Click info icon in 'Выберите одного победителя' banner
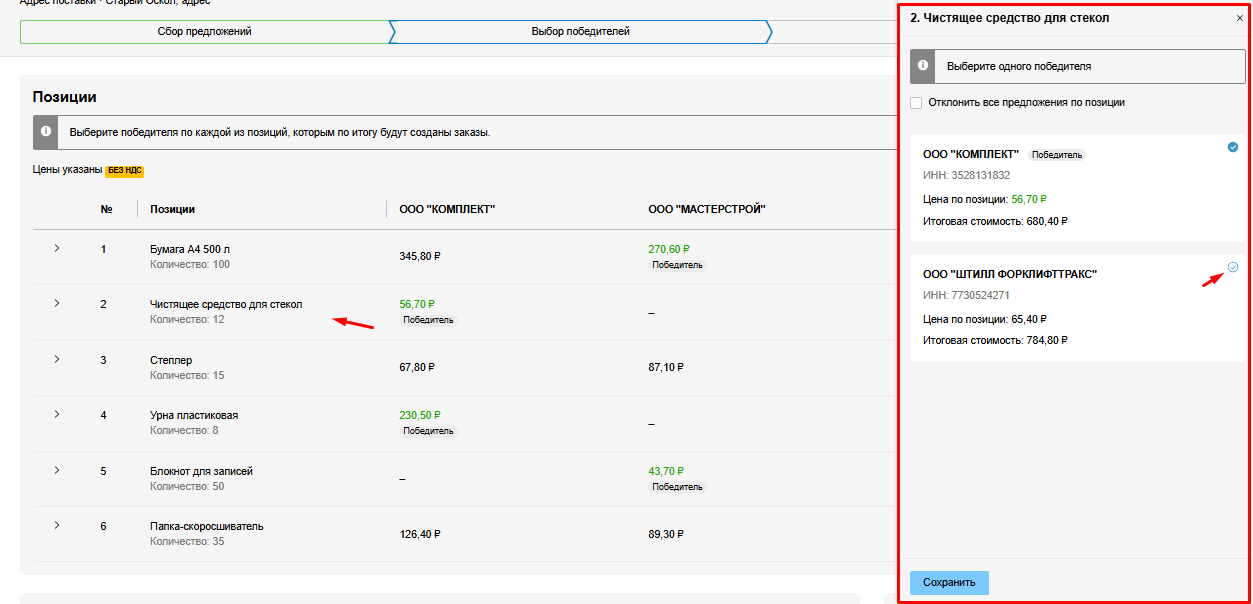The height and width of the screenshot is (604, 1253). [x=923, y=66]
